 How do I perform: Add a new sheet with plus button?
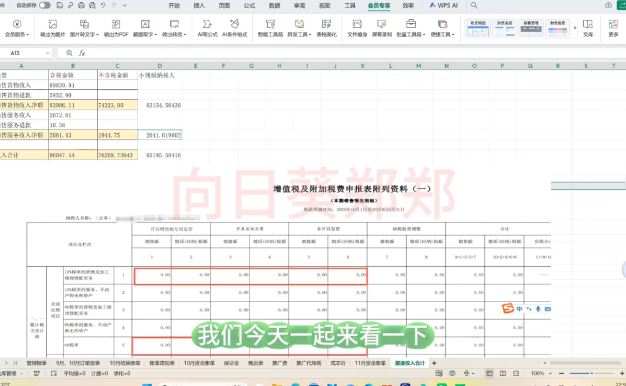434,363
